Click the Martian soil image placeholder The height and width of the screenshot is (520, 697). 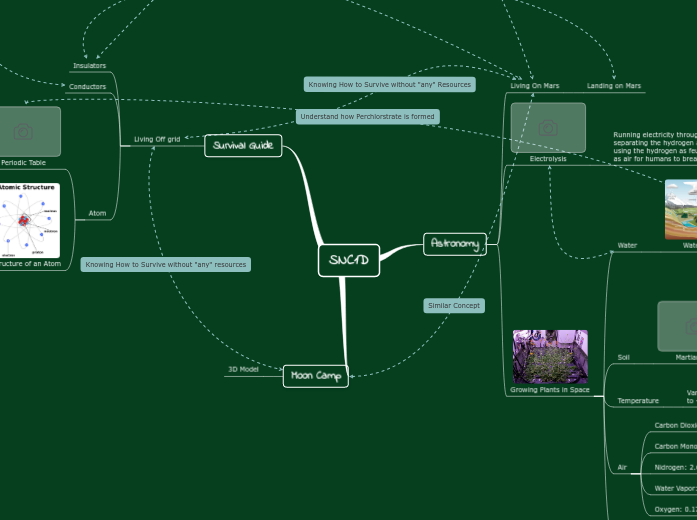pos(677,326)
